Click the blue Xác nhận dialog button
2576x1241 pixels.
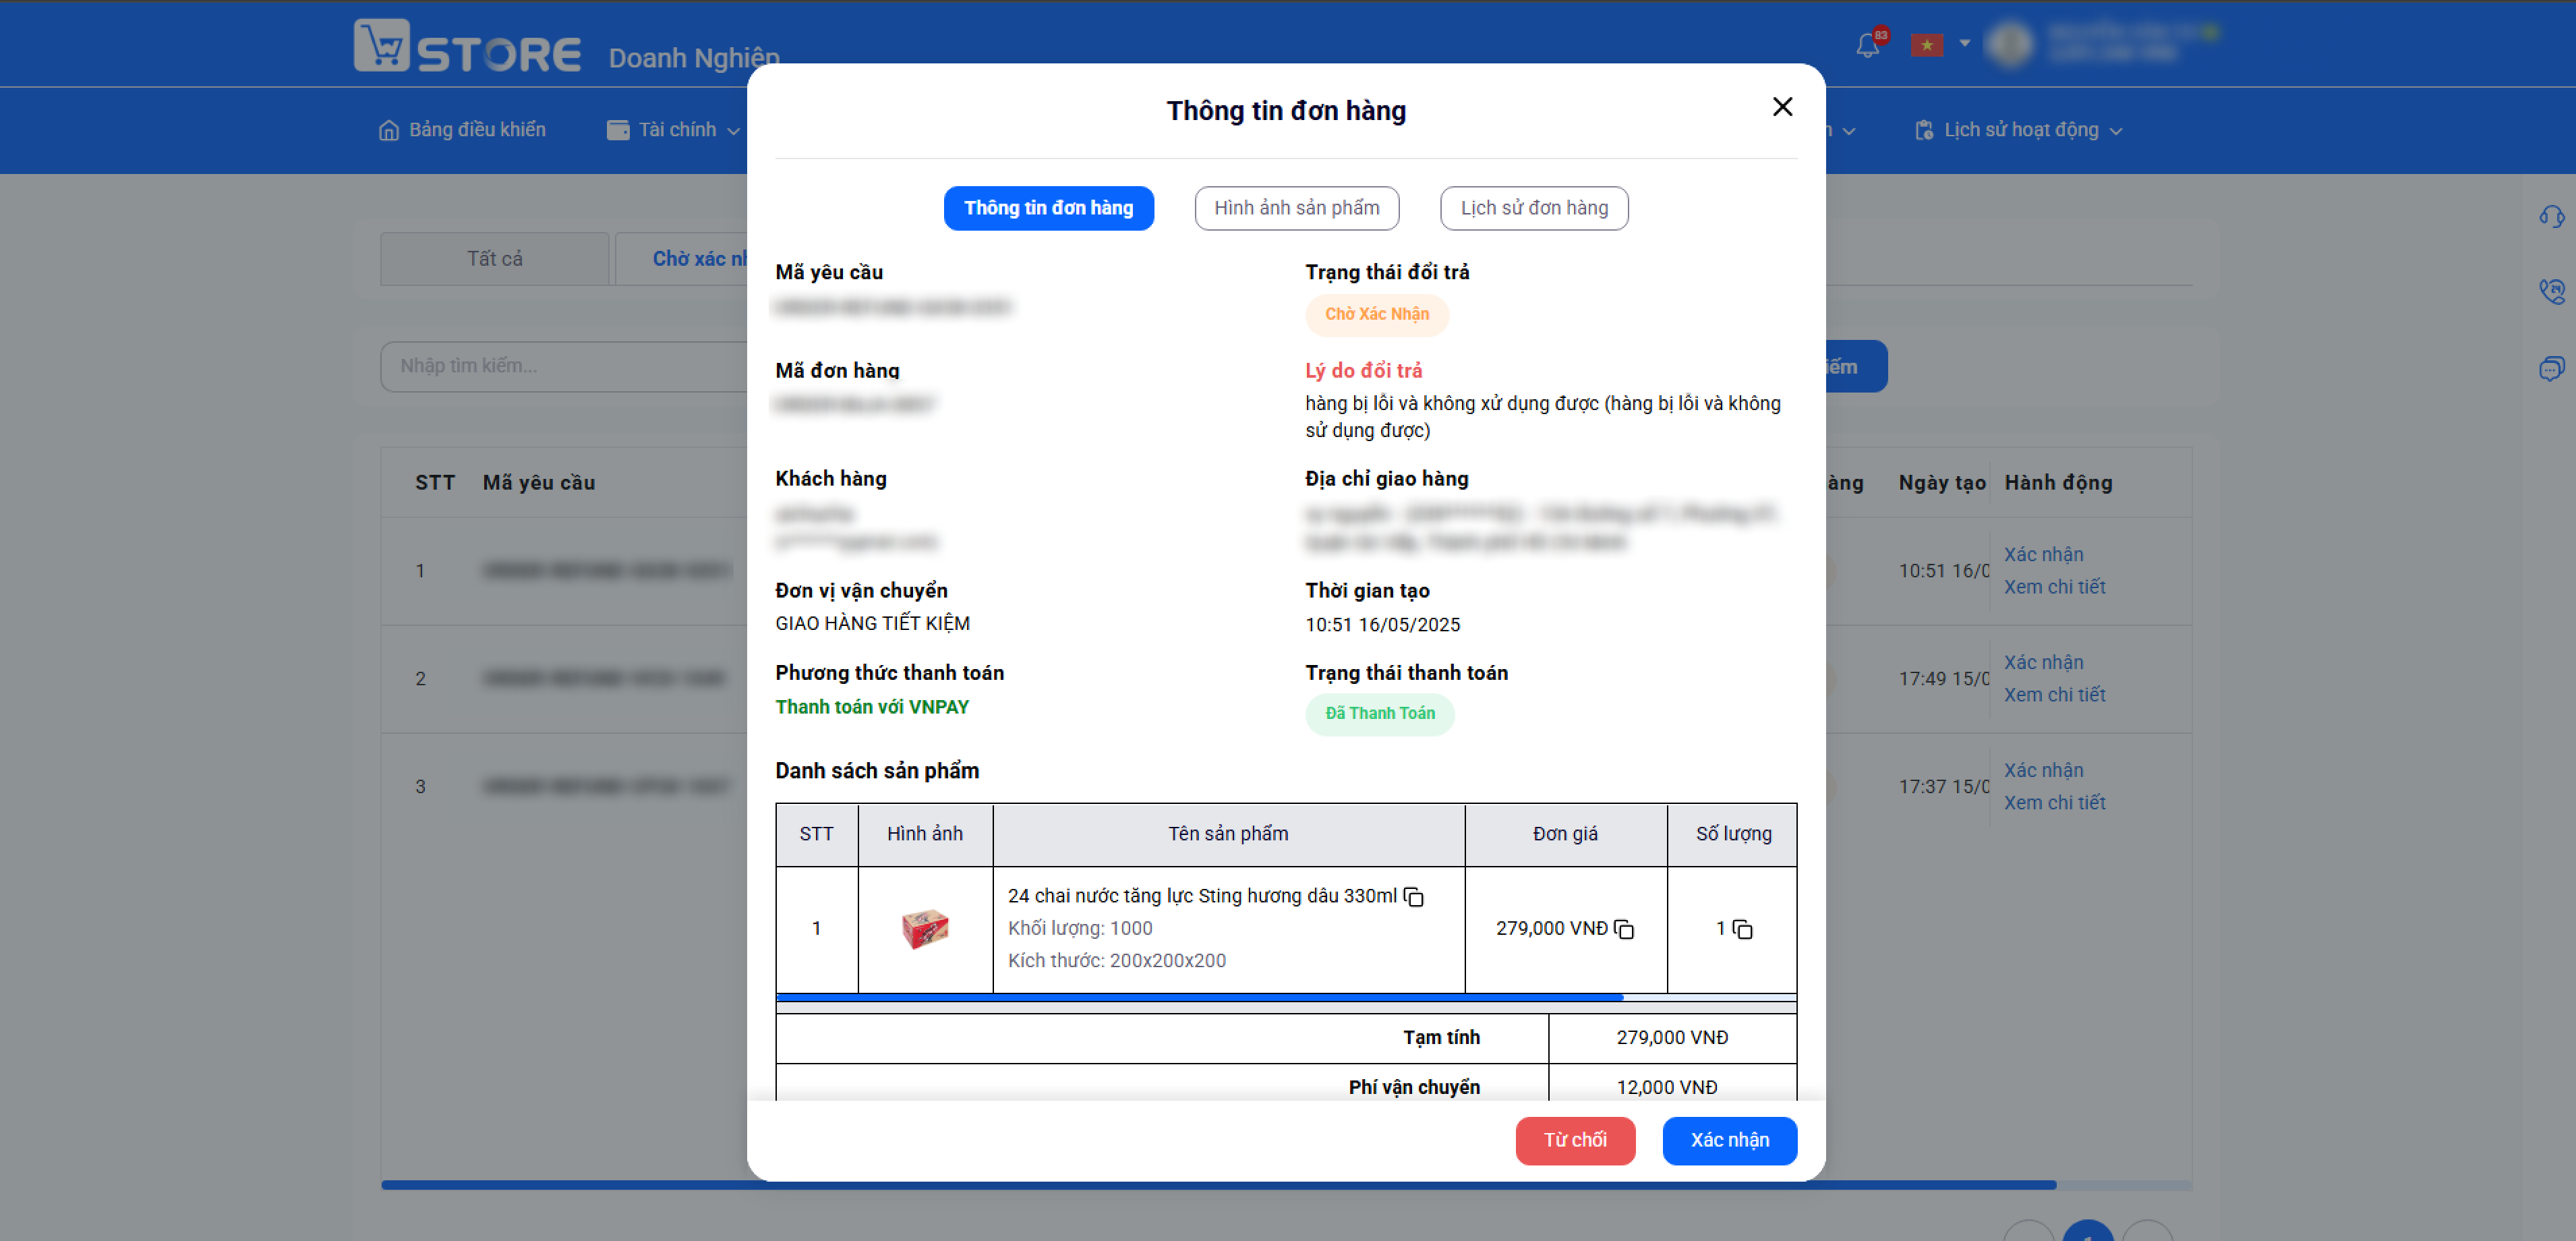[x=1729, y=1140]
